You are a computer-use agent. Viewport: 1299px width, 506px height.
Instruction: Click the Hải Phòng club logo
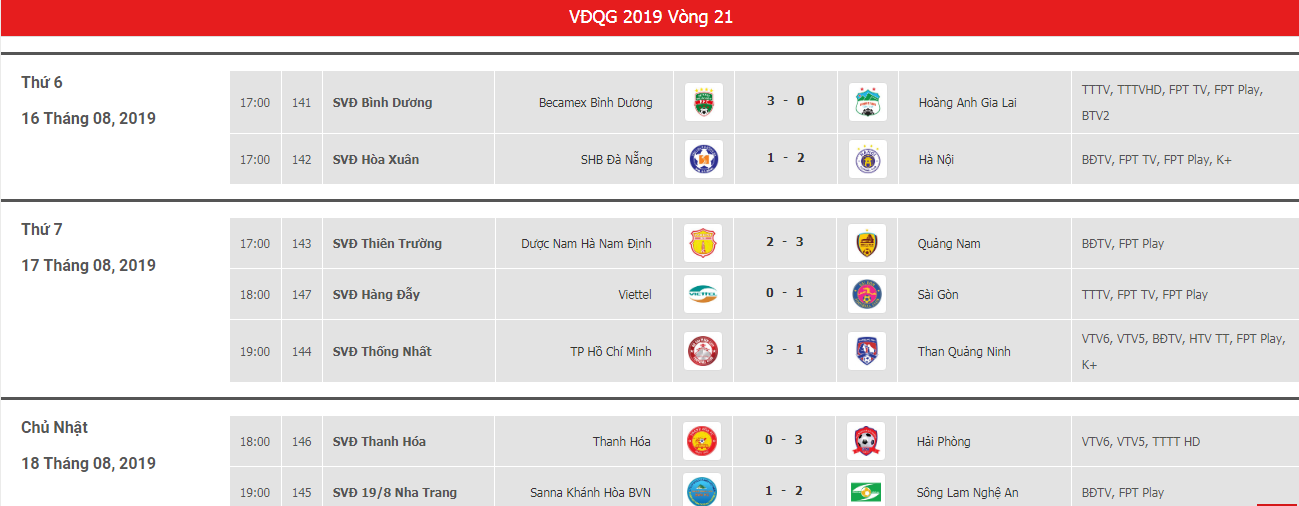pos(866,441)
